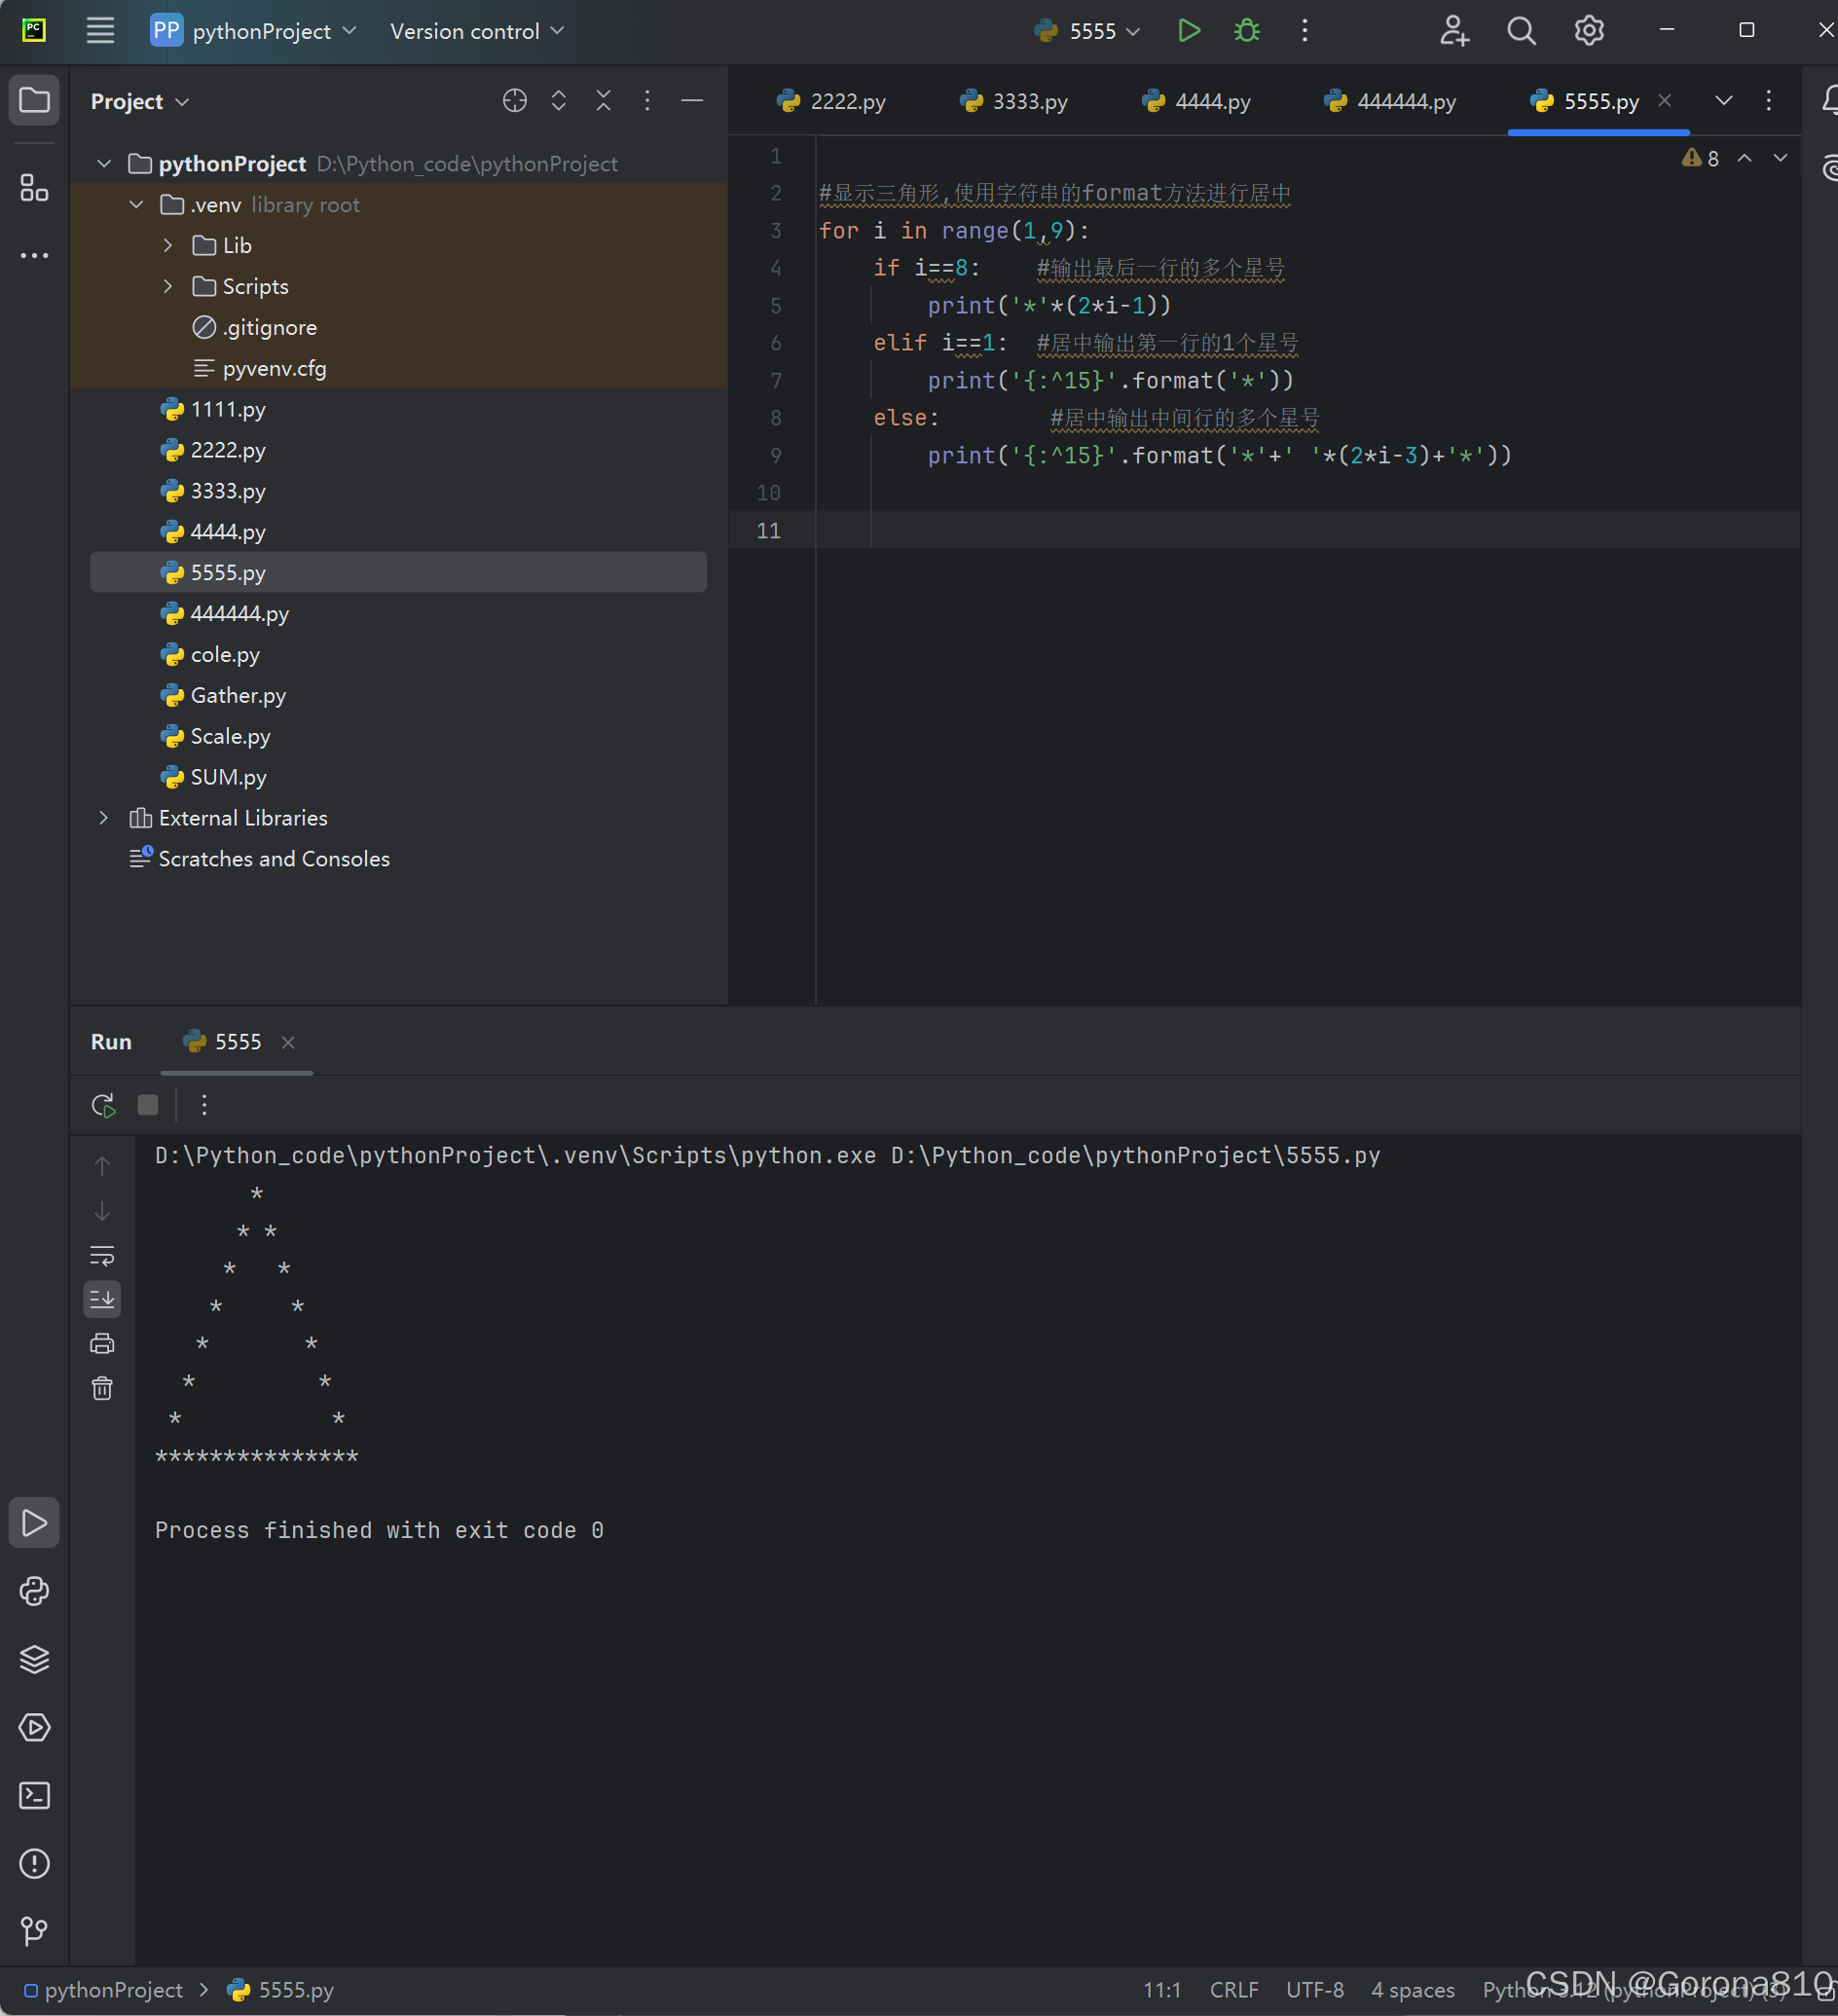The image size is (1838, 2016).
Task: Open the Python Console tool window
Action: point(34,1591)
